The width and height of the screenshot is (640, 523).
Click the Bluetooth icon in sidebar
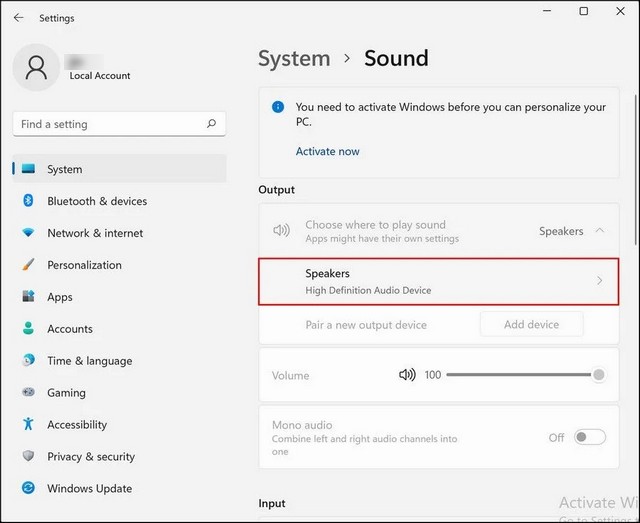click(x=28, y=200)
